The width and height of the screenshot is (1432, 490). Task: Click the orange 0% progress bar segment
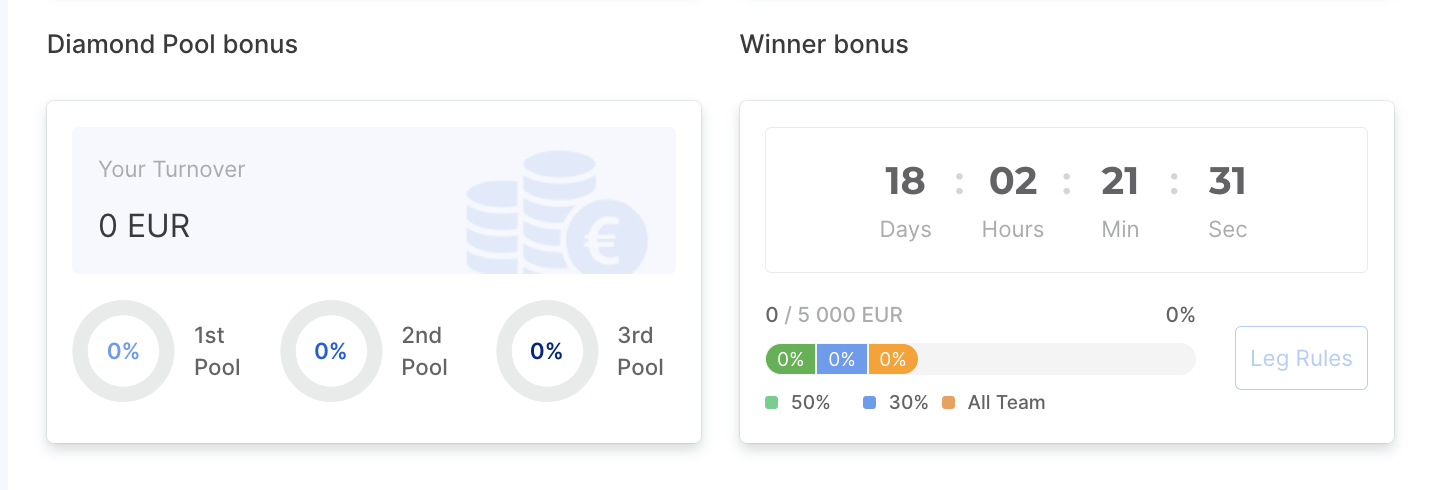click(x=892, y=359)
